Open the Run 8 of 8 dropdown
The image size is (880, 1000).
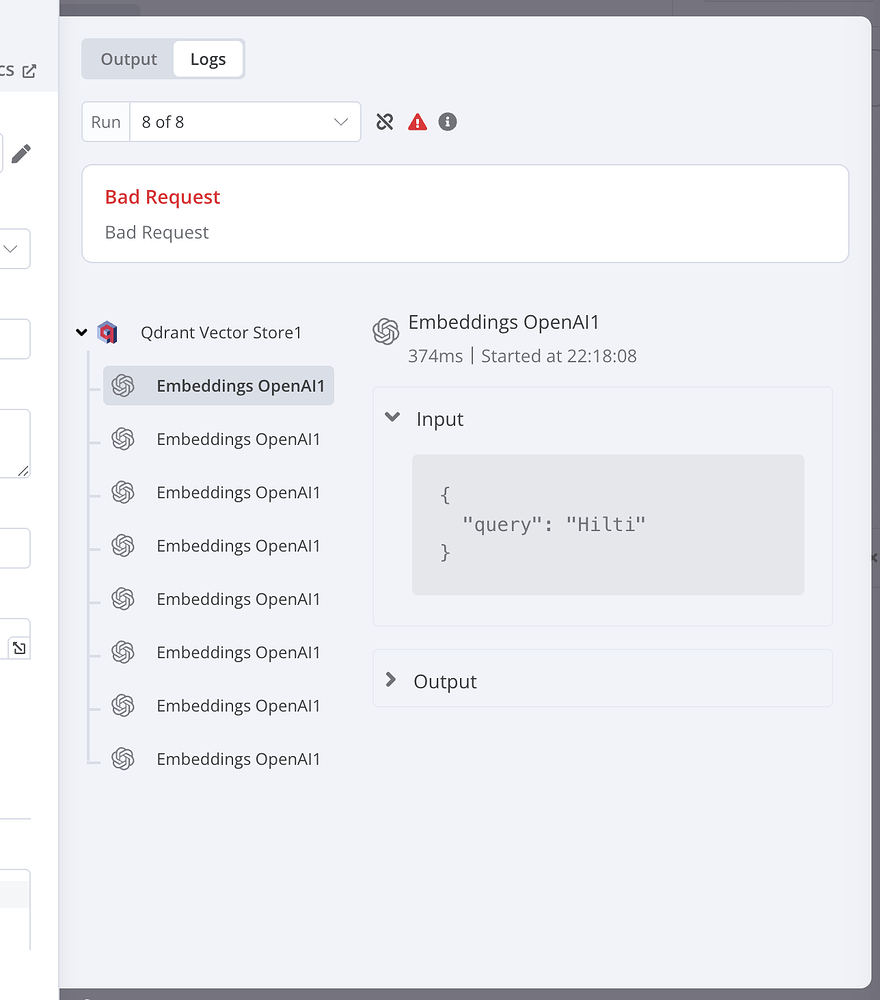coord(245,122)
